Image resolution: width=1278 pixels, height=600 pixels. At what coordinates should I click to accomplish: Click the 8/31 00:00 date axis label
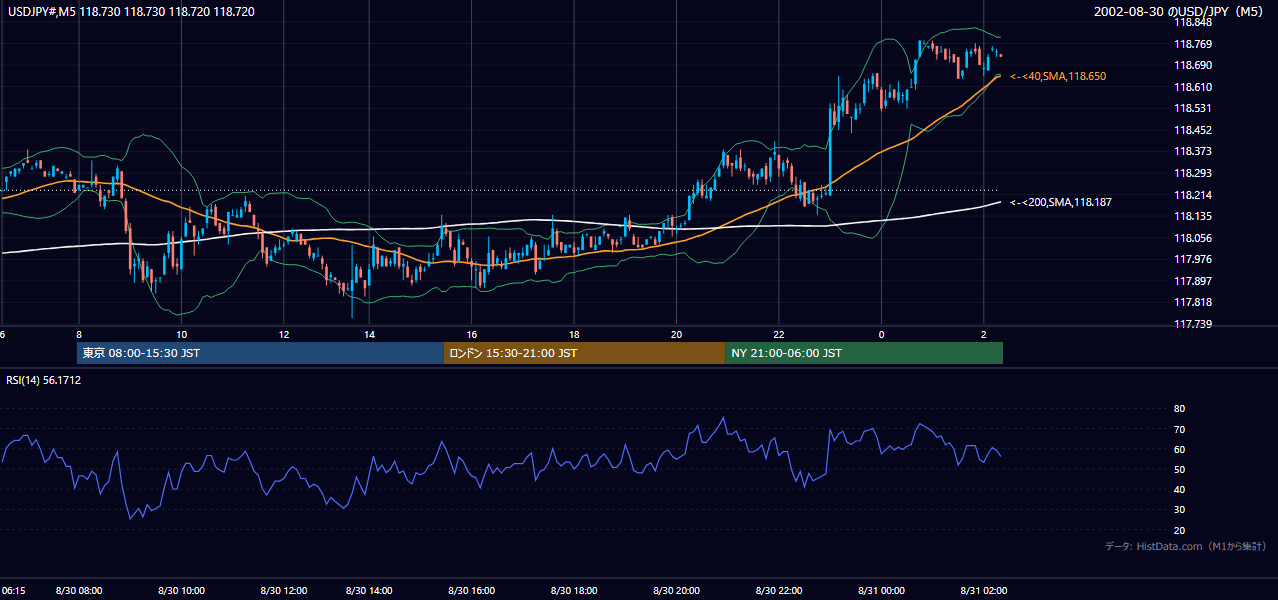coord(881,591)
